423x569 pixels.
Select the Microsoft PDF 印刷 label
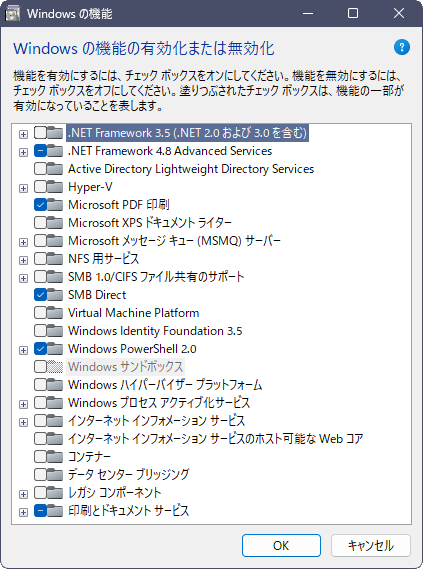click(119, 205)
